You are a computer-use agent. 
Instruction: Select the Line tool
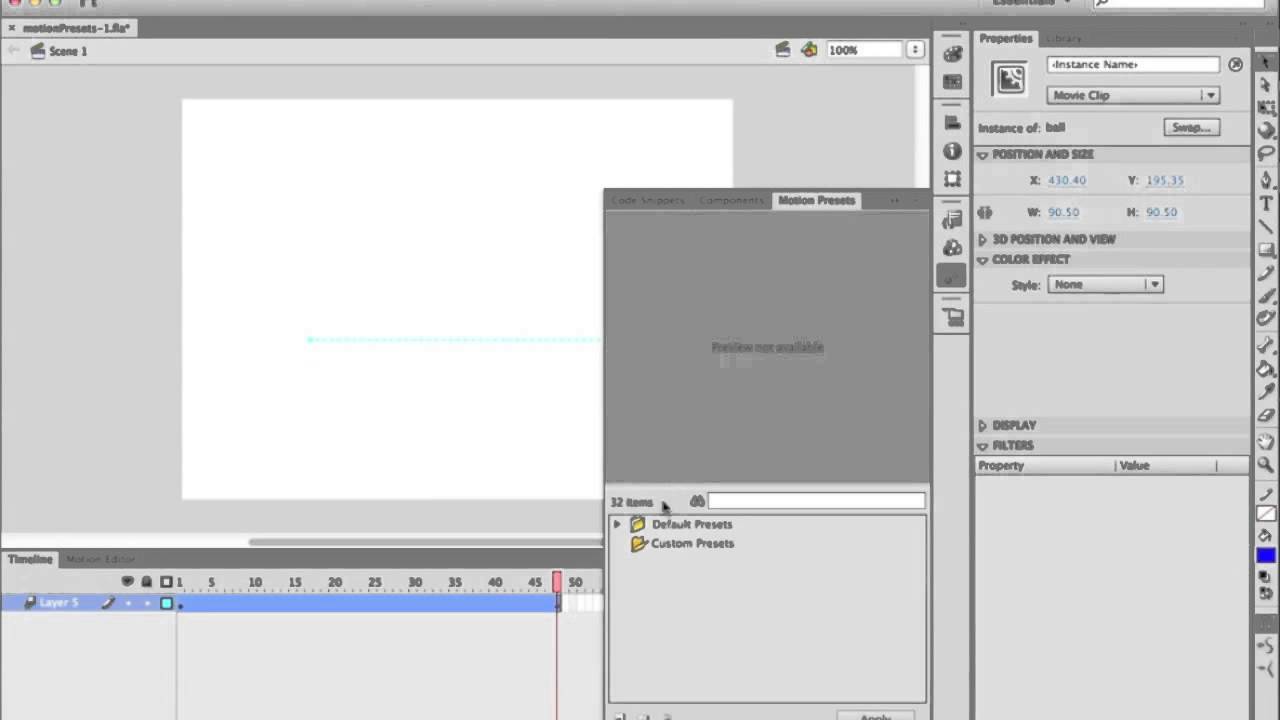[1266, 227]
